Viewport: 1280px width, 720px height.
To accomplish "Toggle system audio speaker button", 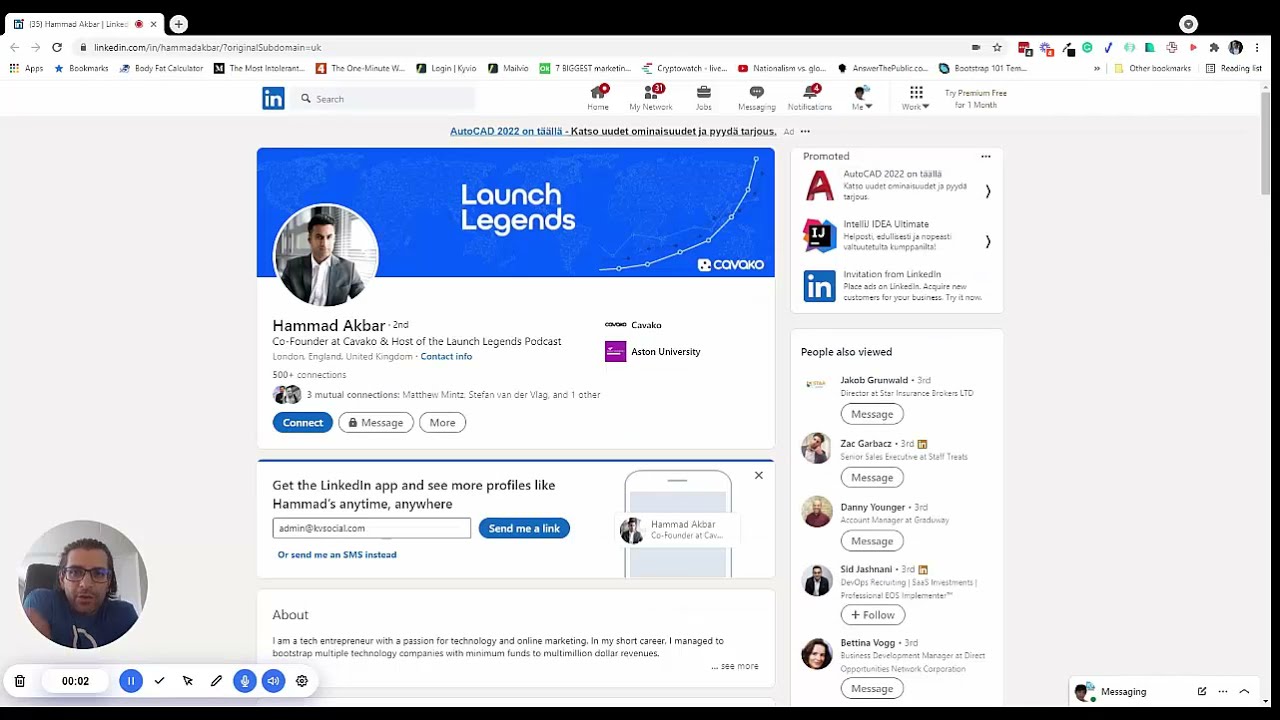I will coord(273,681).
